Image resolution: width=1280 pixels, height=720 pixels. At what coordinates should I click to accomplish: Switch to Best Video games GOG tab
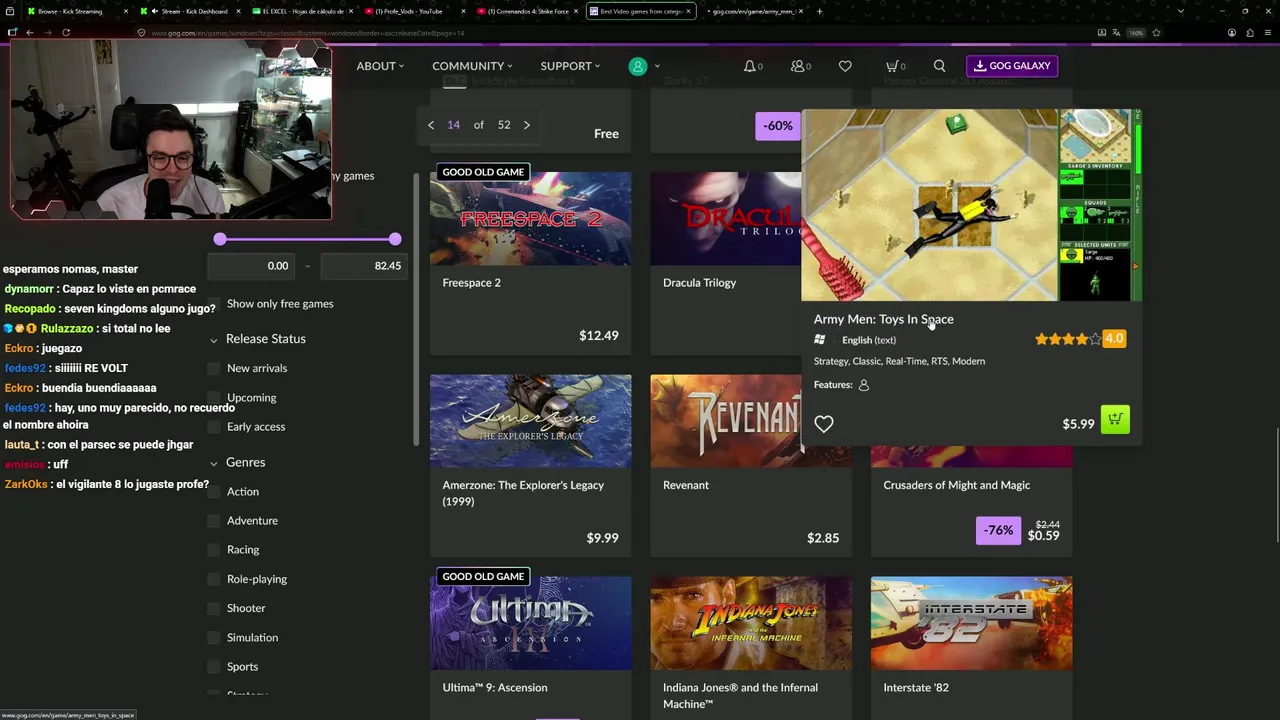pos(640,11)
